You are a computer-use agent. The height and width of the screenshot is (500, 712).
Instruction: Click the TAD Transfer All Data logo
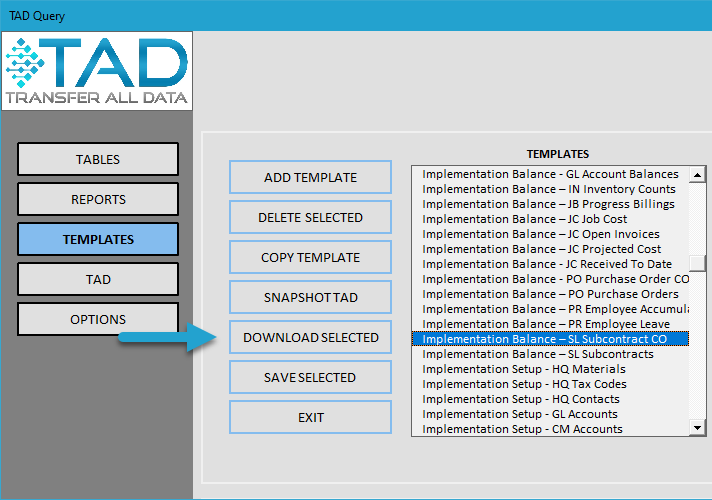pos(97,71)
